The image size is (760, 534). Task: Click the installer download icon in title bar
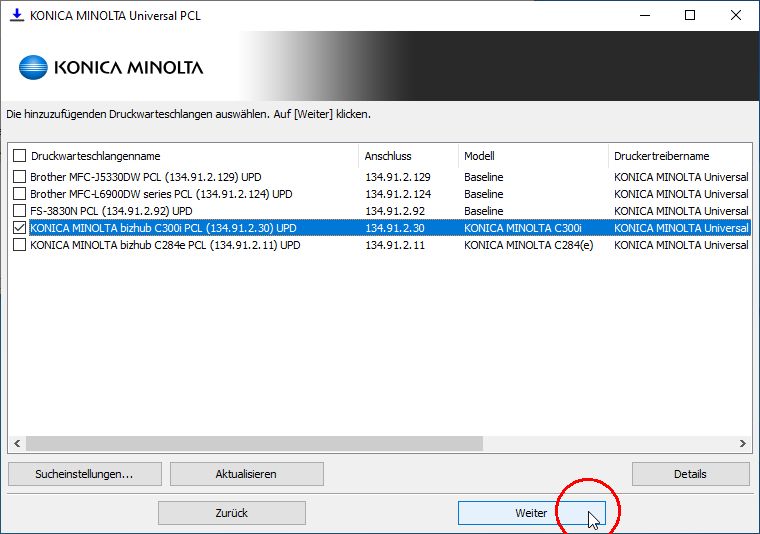[15, 15]
